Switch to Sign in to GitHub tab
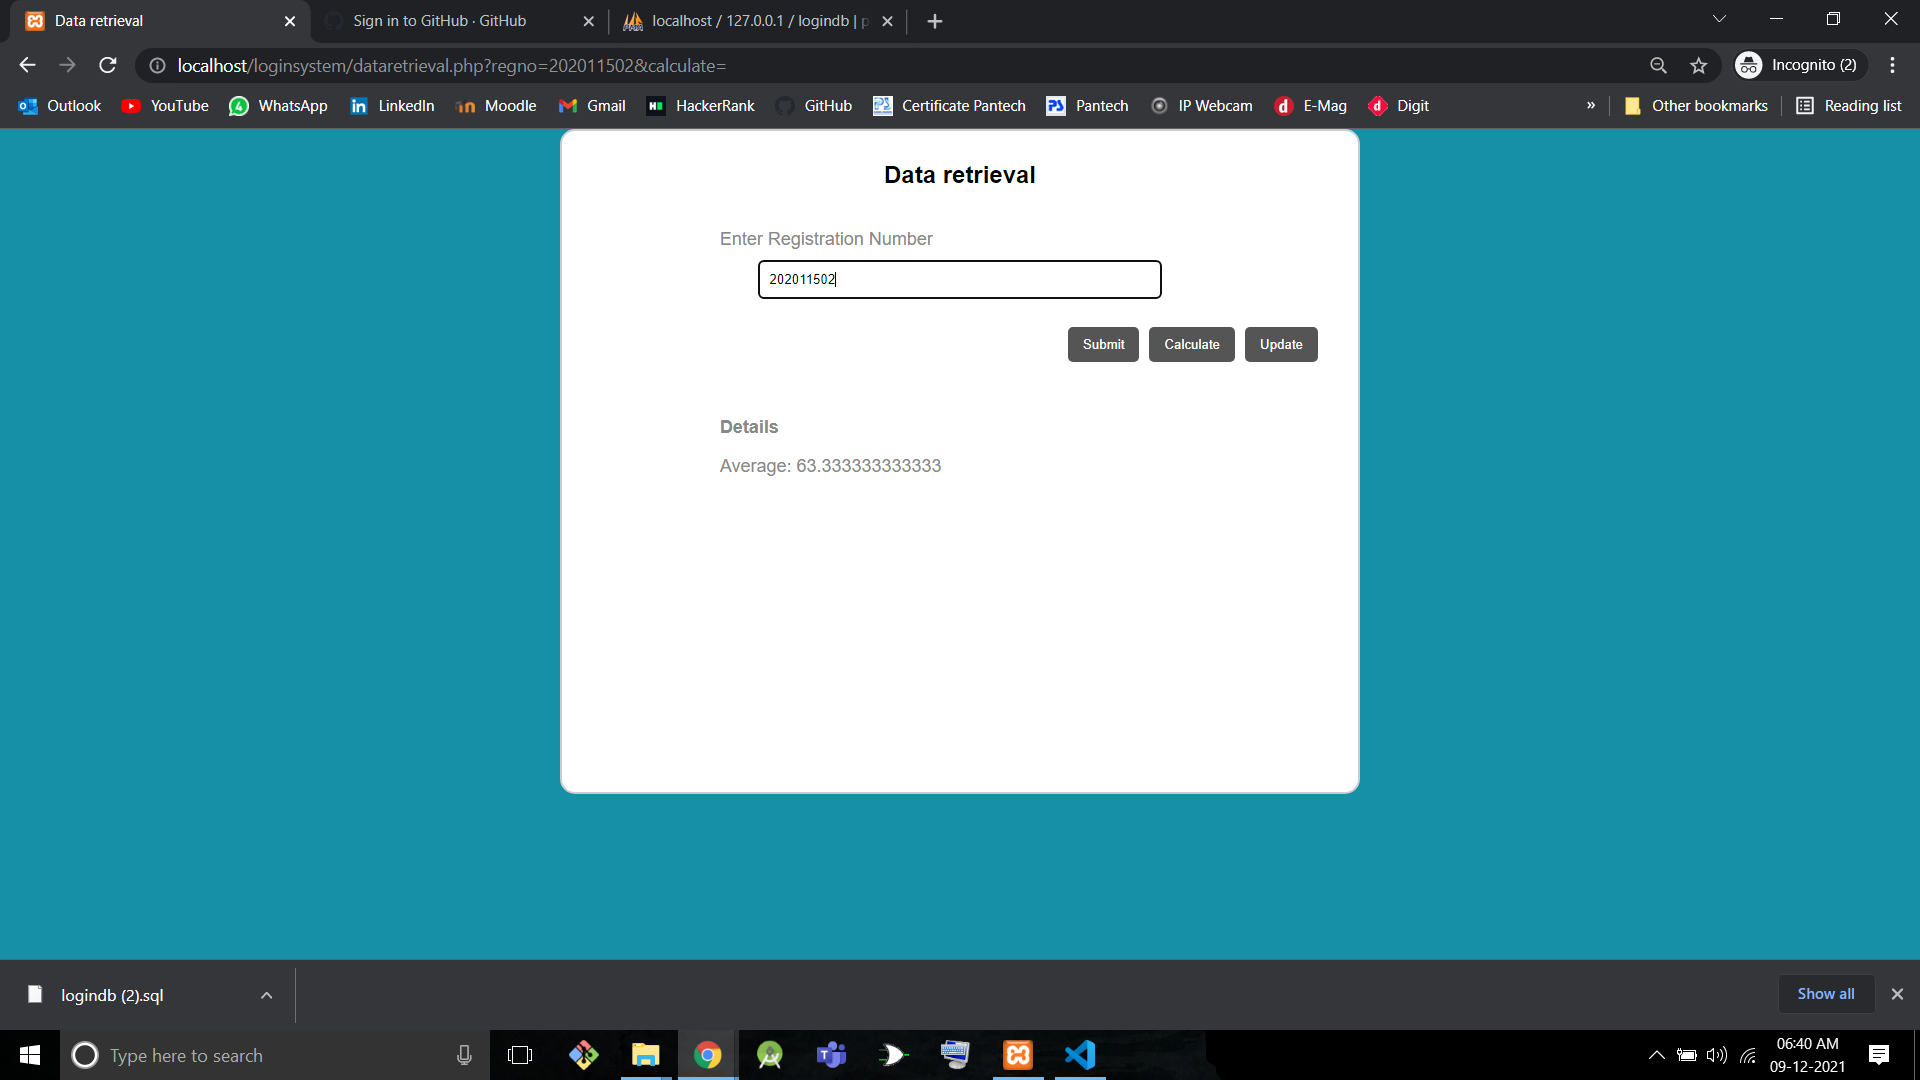 point(440,21)
